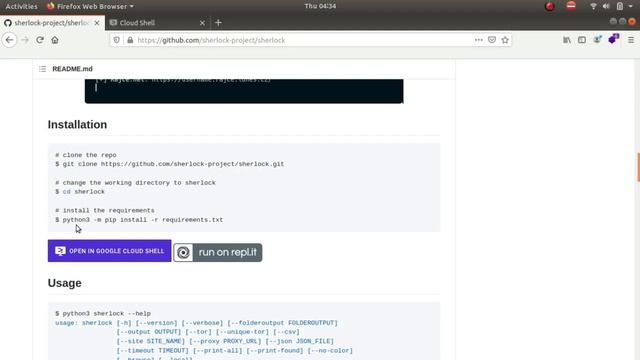Open a new tab with plus button
The height and width of the screenshot is (360, 640).
pyautogui.click(x=218, y=23)
